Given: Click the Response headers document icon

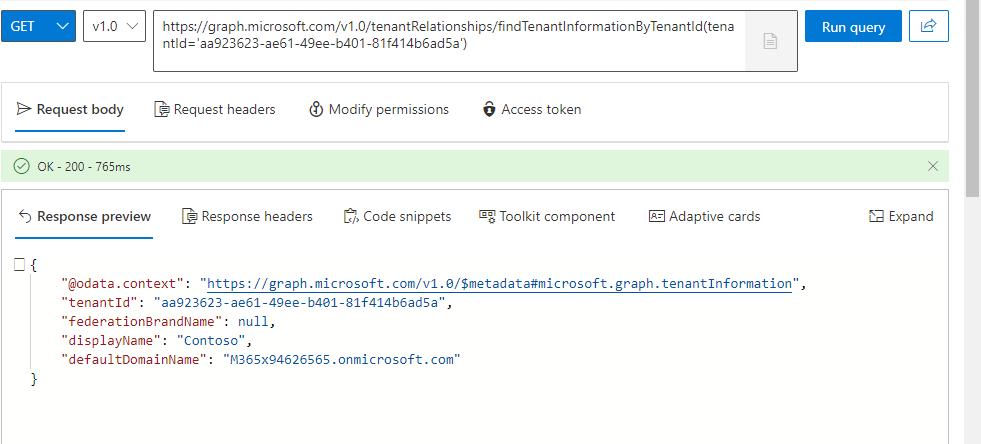Looking at the screenshot, I should [189, 216].
